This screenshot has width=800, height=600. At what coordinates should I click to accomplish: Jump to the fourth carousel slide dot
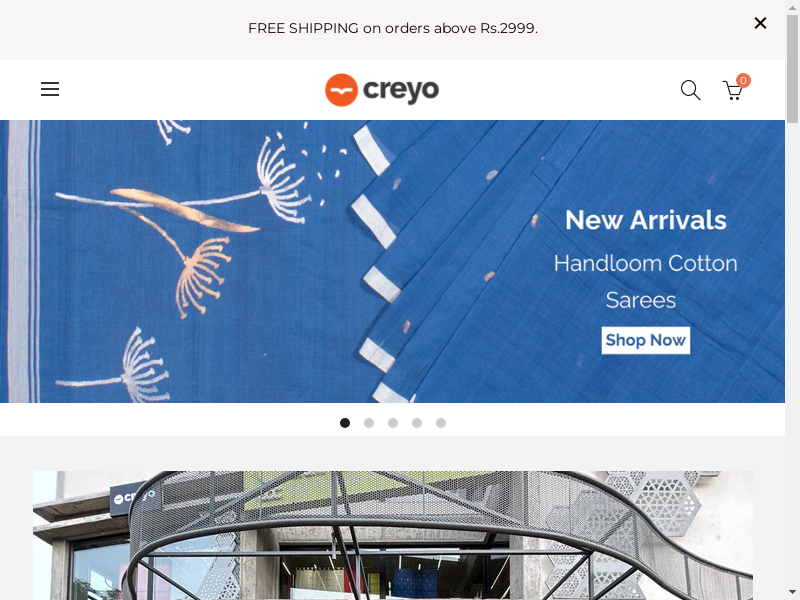click(x=417, y=423)
